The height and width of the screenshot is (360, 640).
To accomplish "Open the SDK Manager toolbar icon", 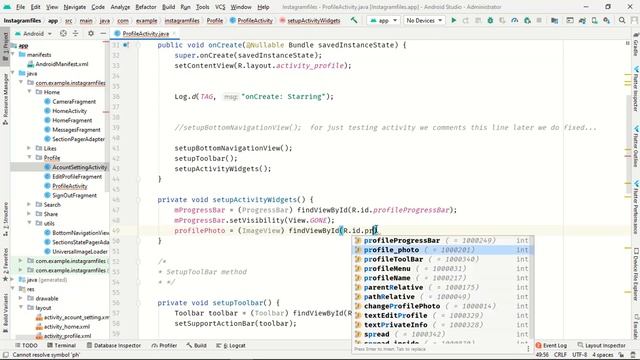I will pos(607,20).
